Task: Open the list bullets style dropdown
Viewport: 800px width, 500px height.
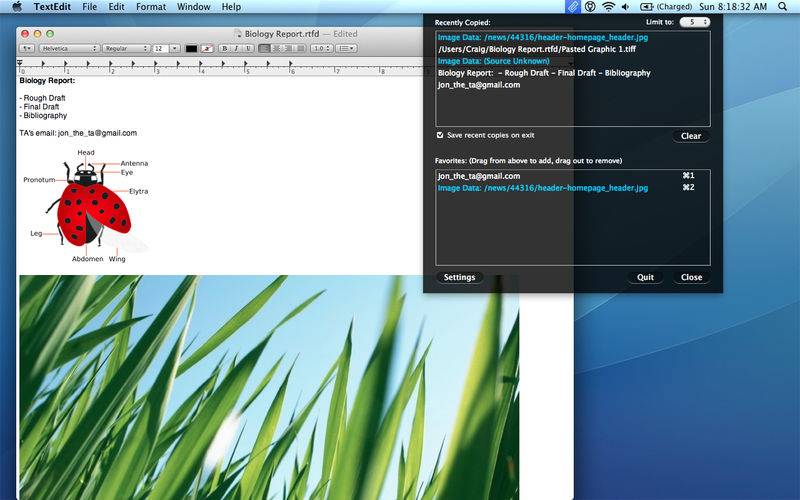Action: (x=346, y=48)
